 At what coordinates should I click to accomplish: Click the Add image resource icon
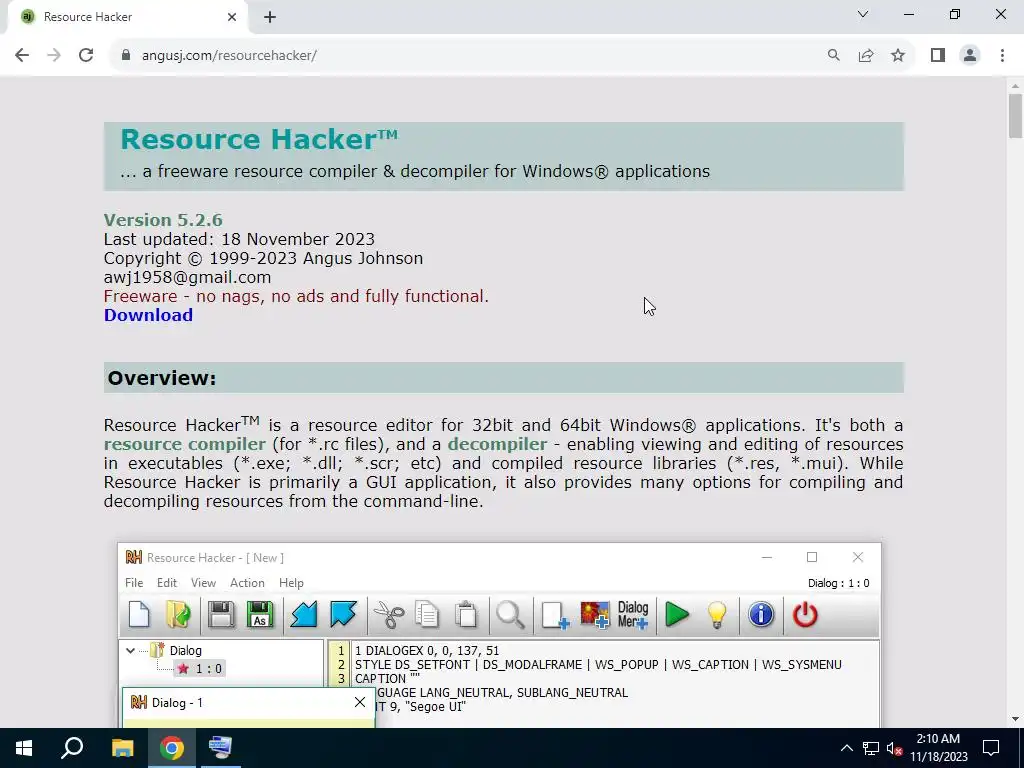pos(595,615)
